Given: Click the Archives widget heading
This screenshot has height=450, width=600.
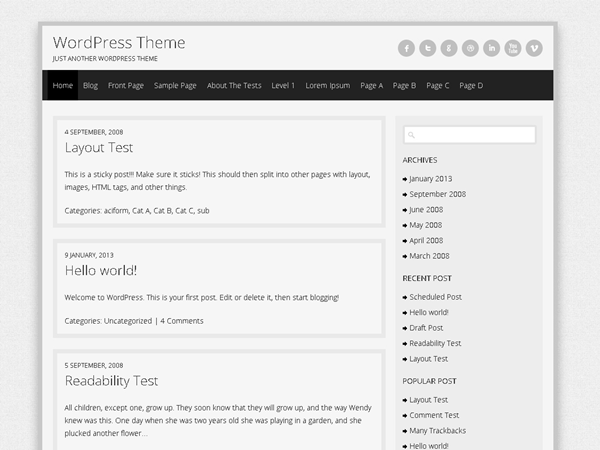Looking at the screenshot, I should [420, 160].
